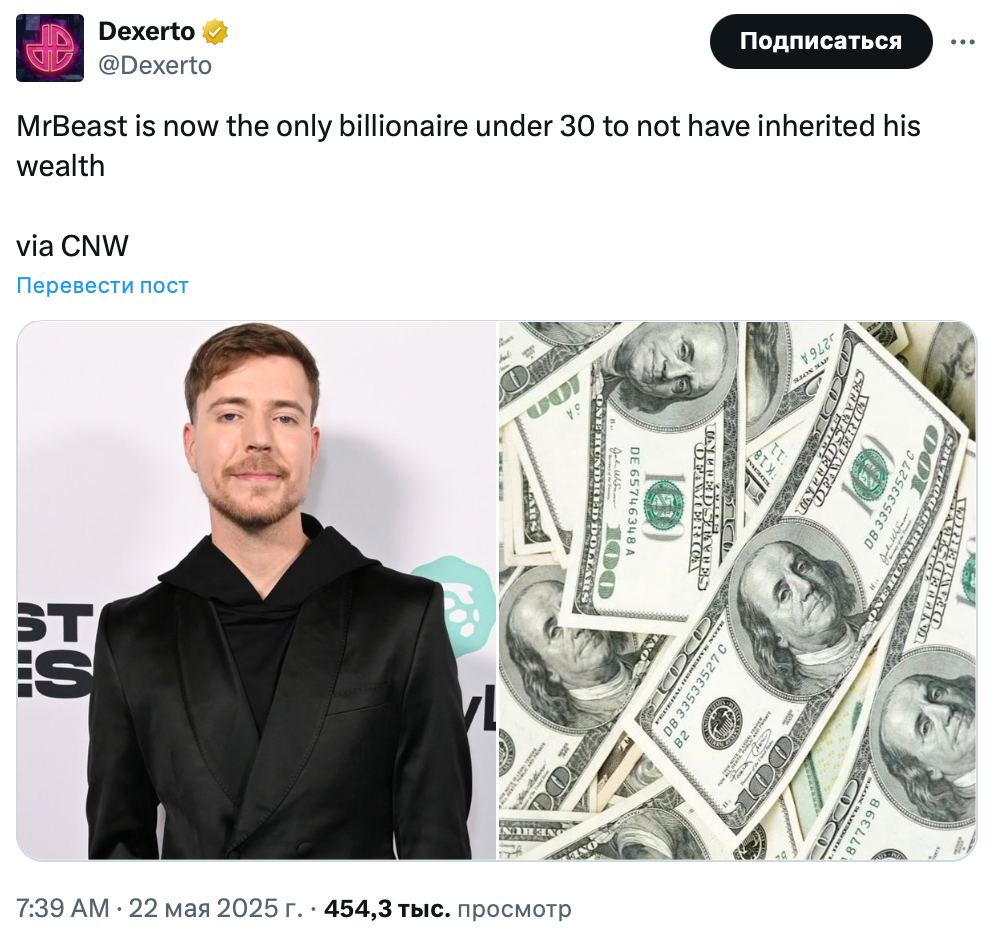Screen dimensions: 1002x940
Task: Click the green seal on the upper bill
Action: point(664,500)
